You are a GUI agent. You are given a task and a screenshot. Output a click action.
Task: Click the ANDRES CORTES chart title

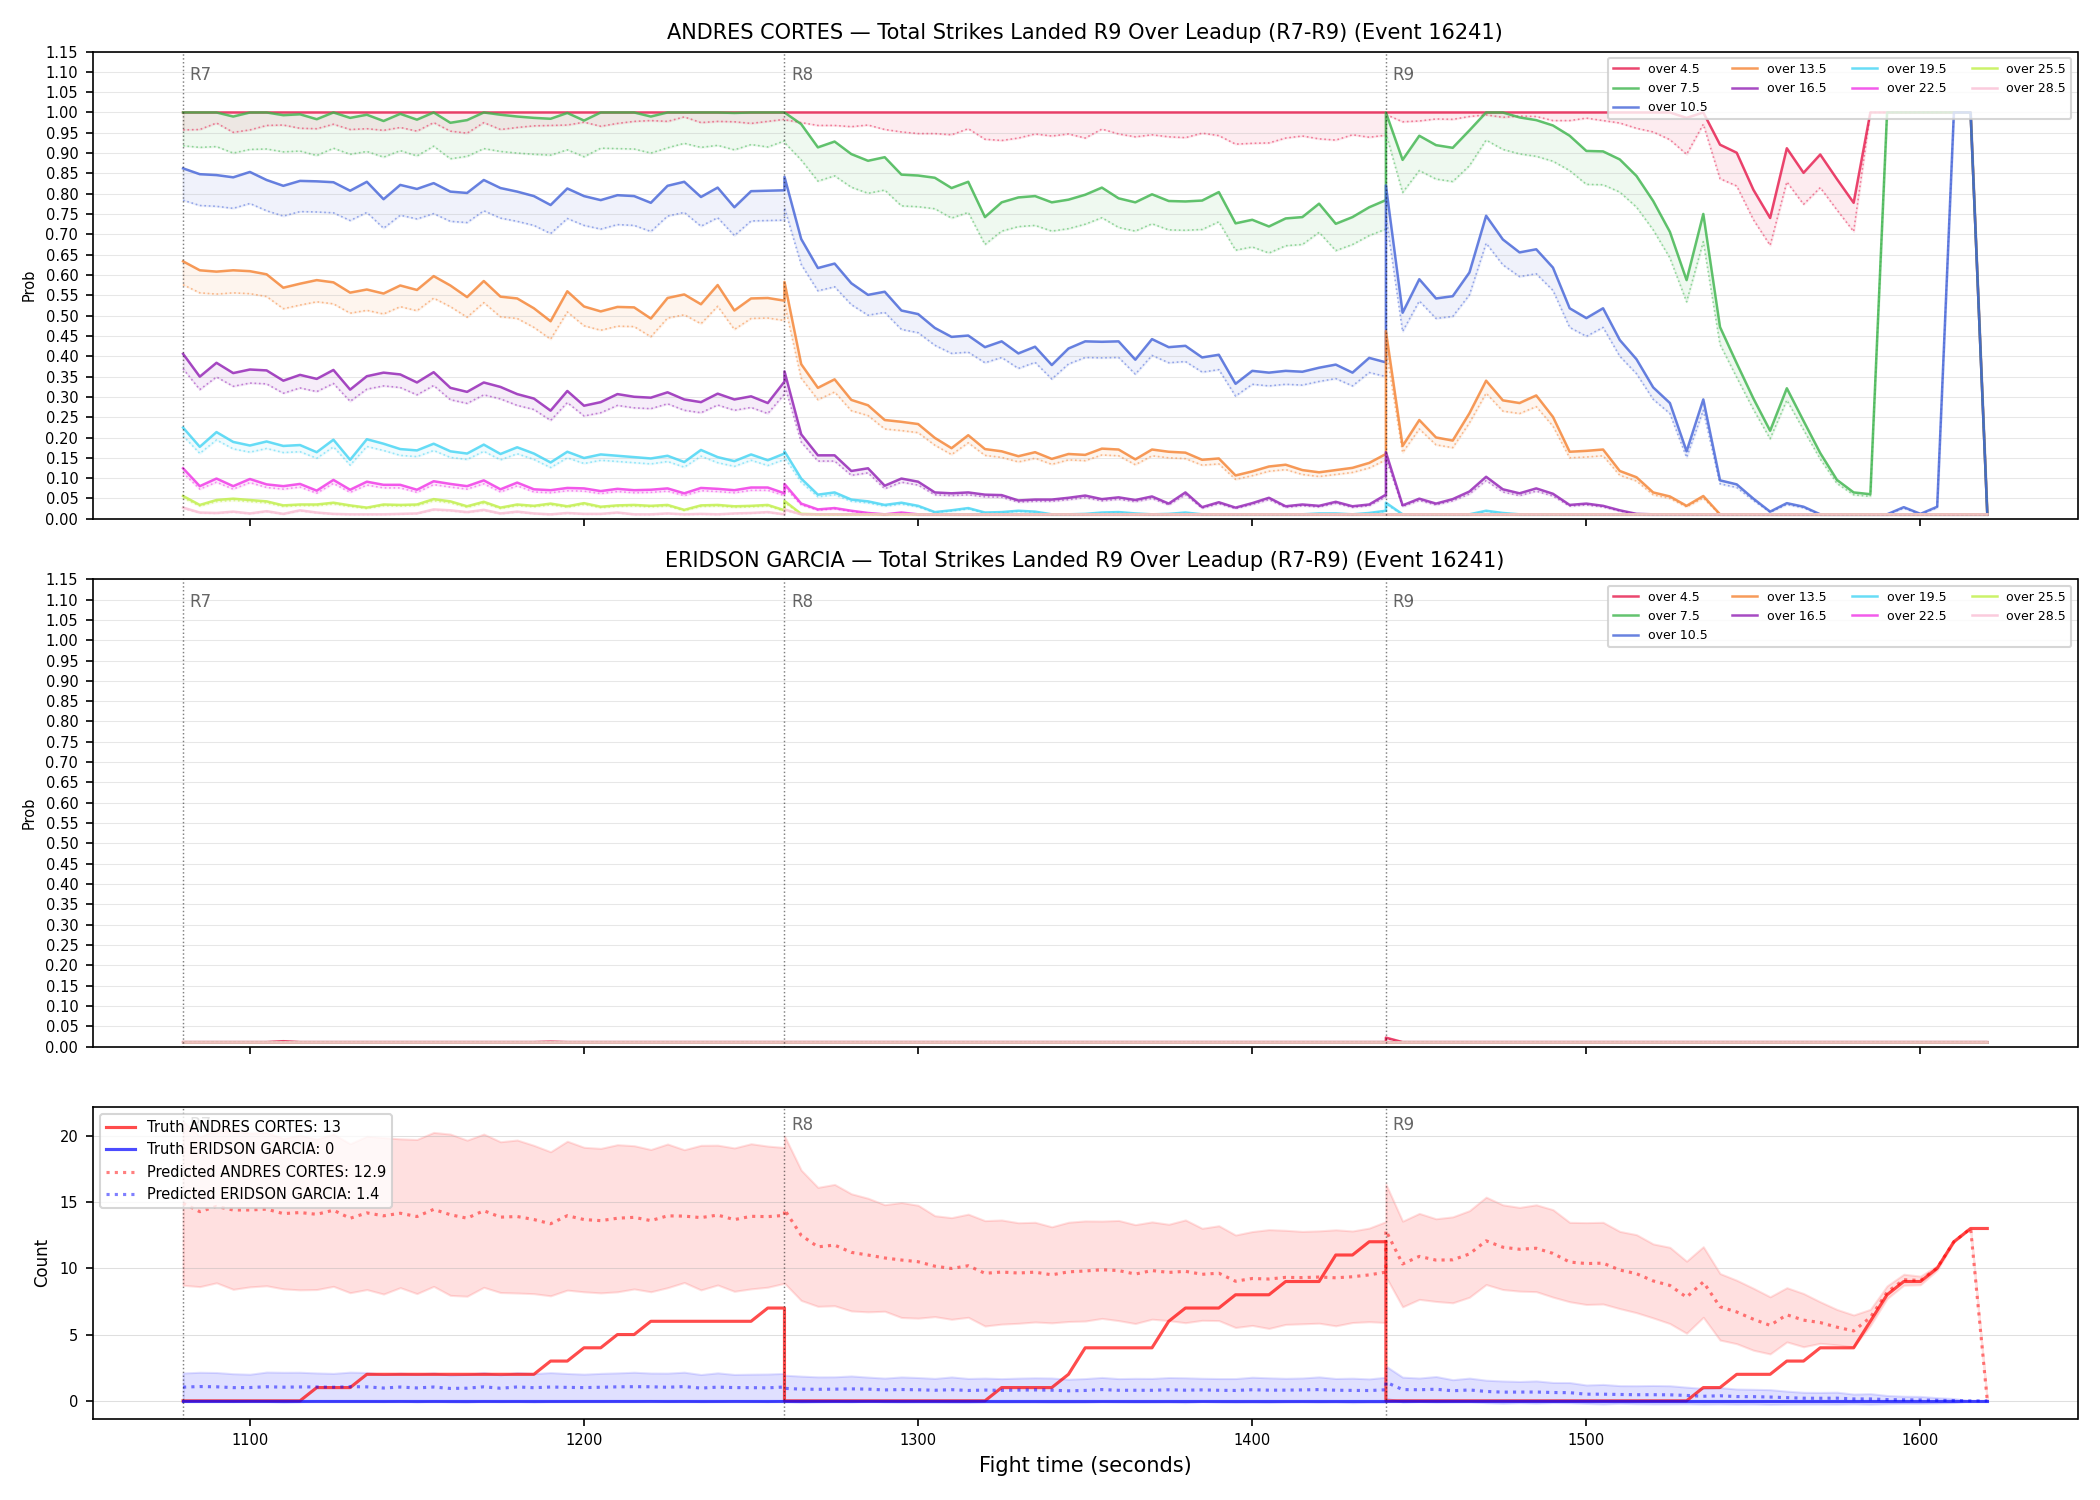click(x=1084, y=32)
